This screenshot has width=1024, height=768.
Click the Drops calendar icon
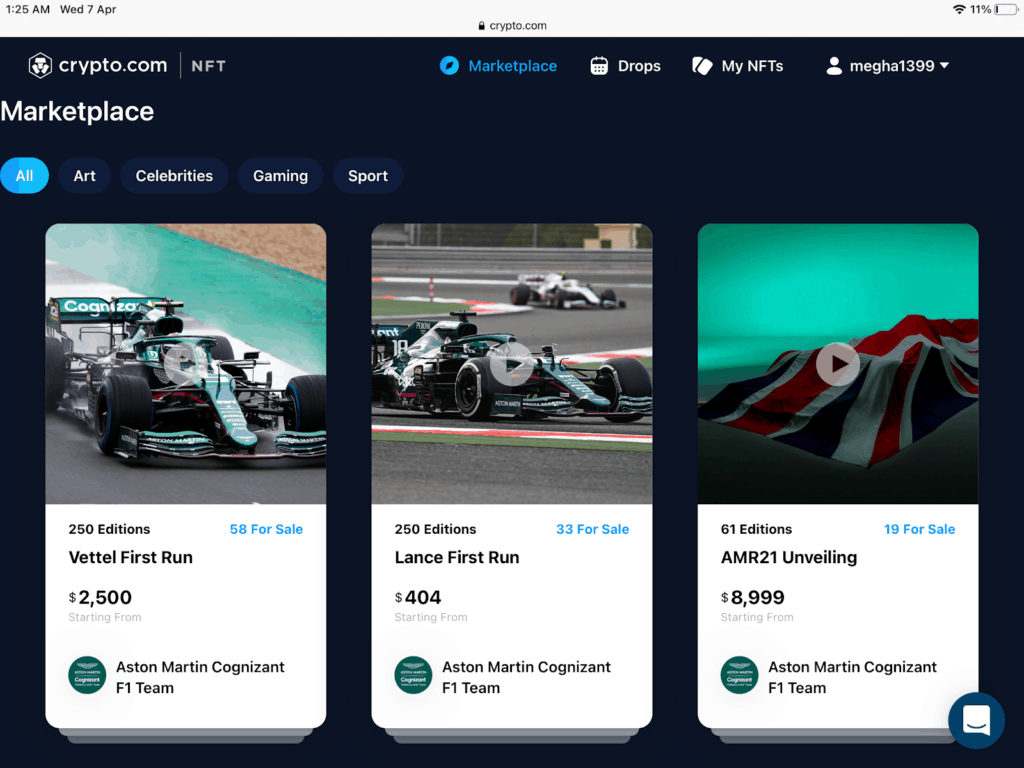coord(599,65)
